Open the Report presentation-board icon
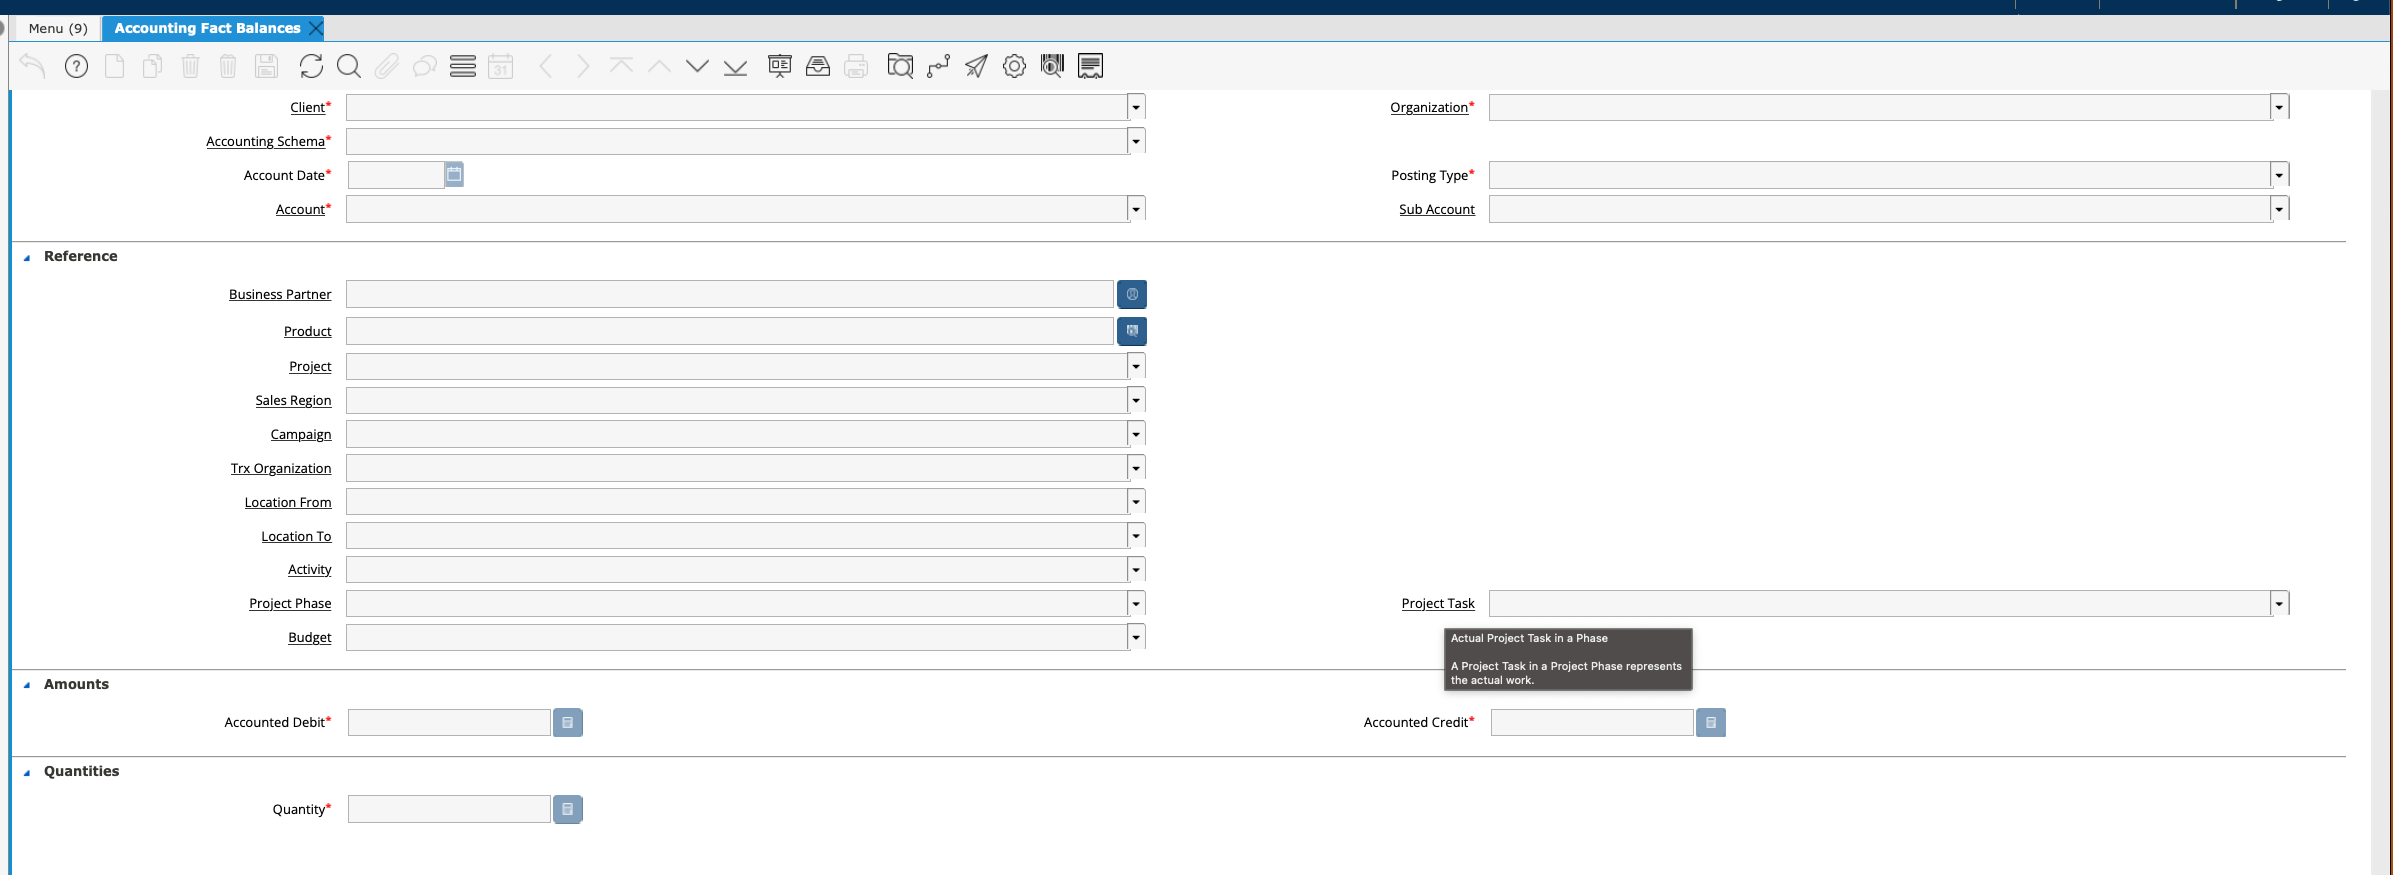This screenshot has height=875, width=2393. pos(780,66)
